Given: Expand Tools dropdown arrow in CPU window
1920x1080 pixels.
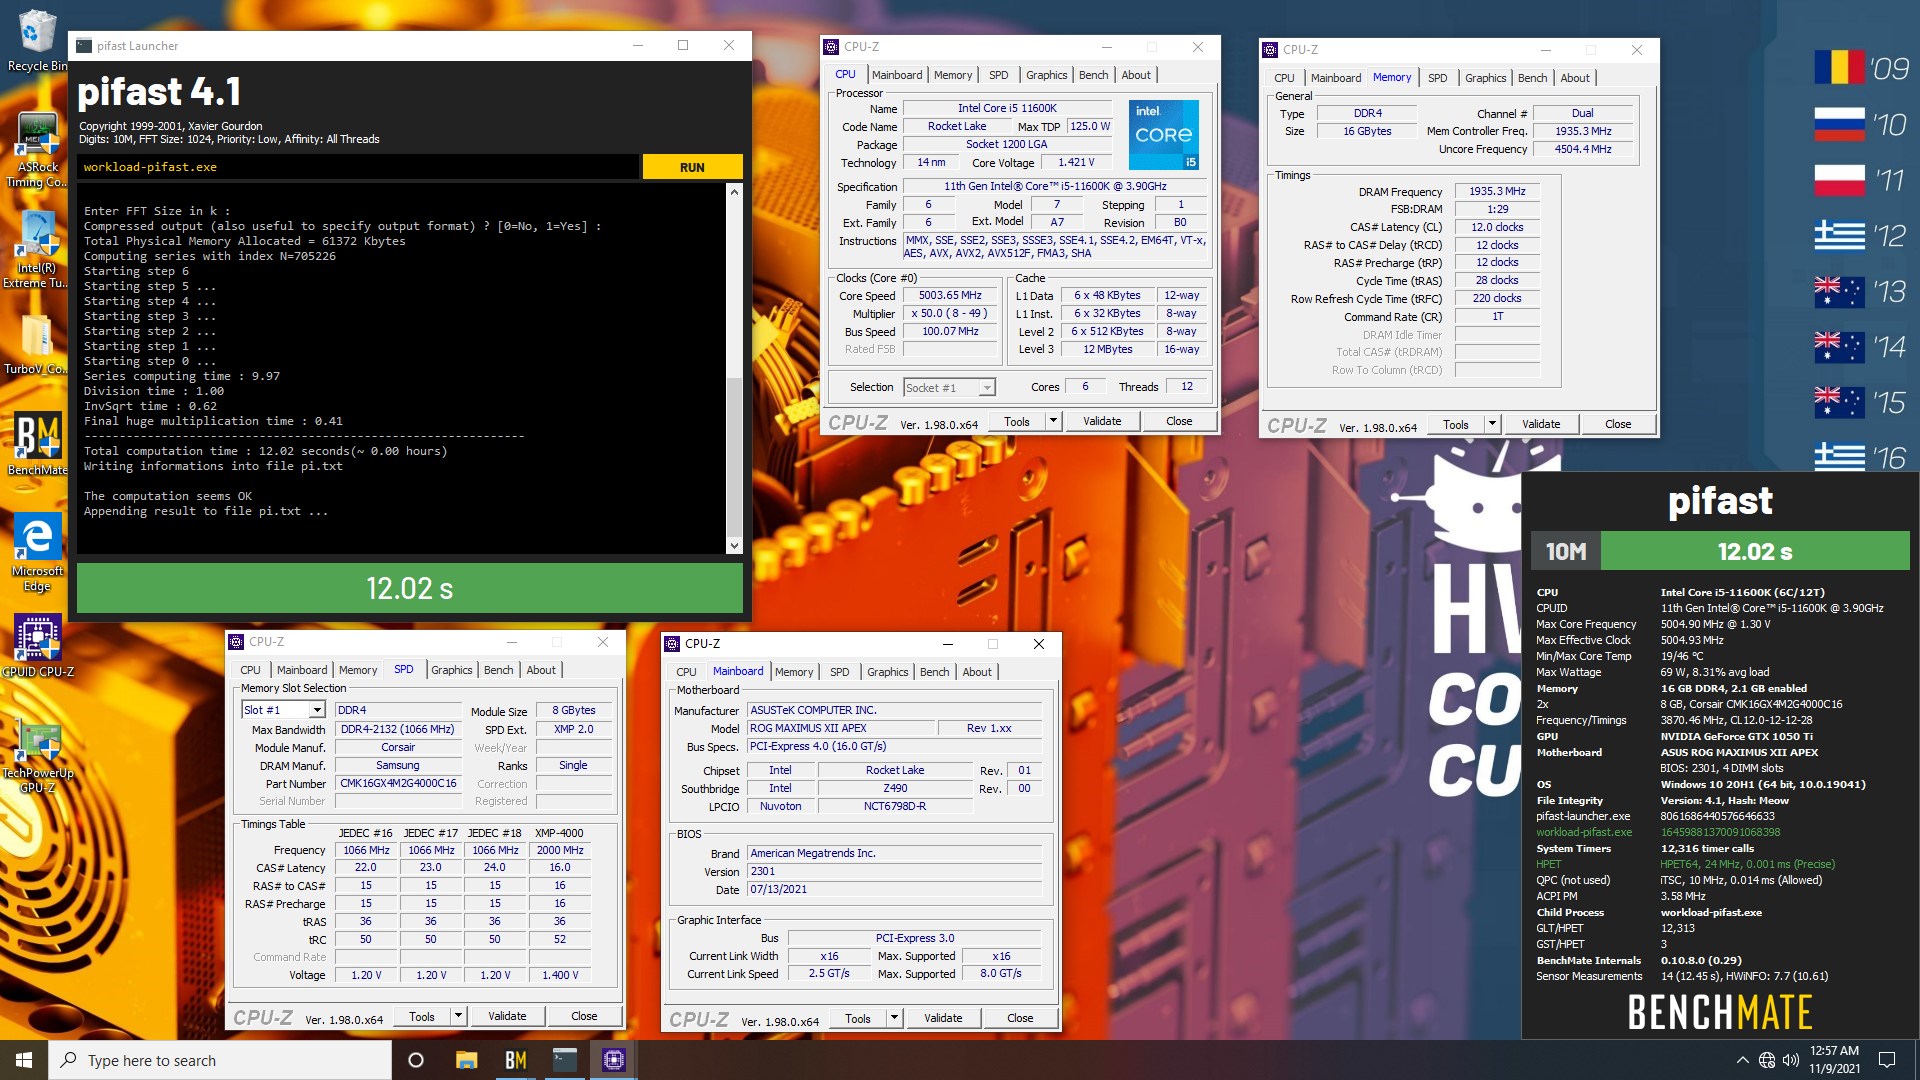Looking at the screenshot, I should (x=1053, y=421).
